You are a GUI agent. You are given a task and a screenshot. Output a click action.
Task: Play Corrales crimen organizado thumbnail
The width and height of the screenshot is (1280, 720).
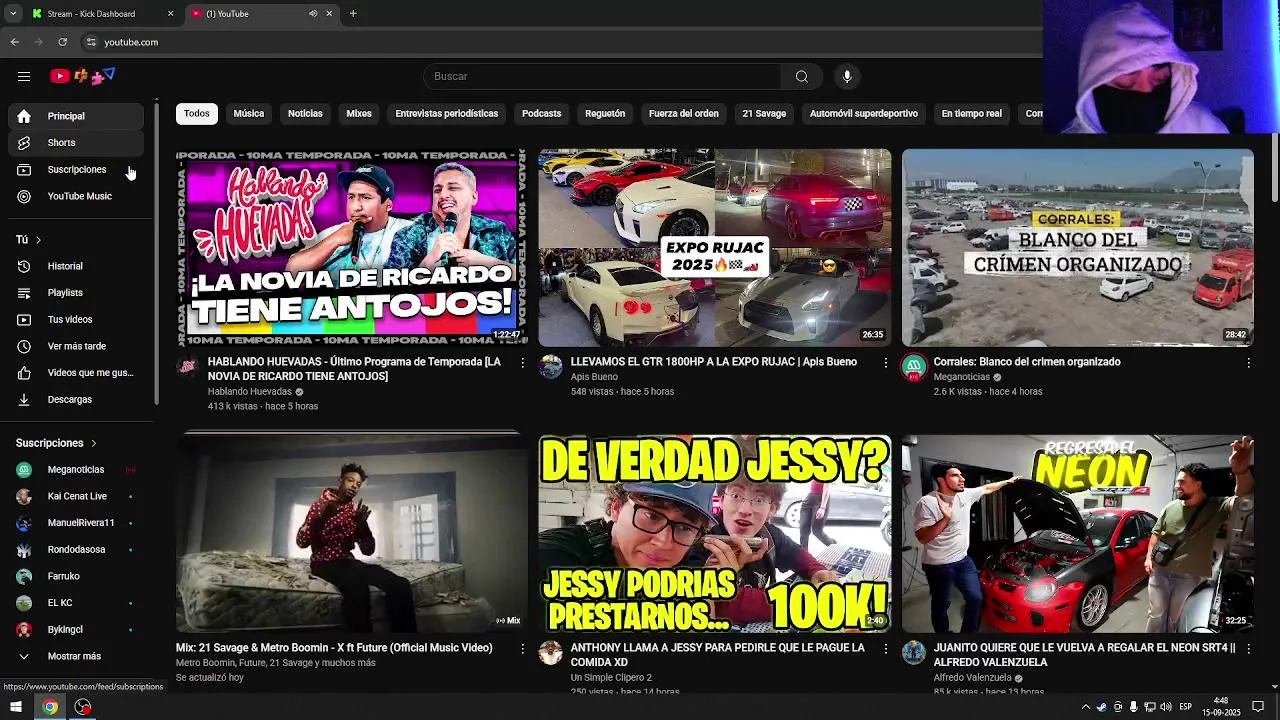coord(1078,248)
